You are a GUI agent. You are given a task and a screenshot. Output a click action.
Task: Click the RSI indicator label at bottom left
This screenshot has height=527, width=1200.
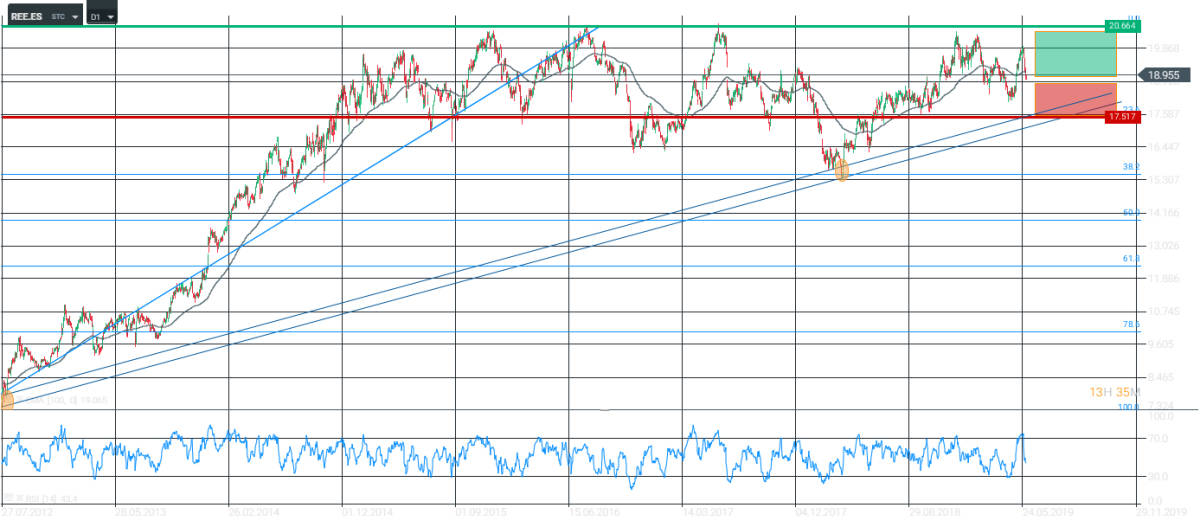pos(40,498)
